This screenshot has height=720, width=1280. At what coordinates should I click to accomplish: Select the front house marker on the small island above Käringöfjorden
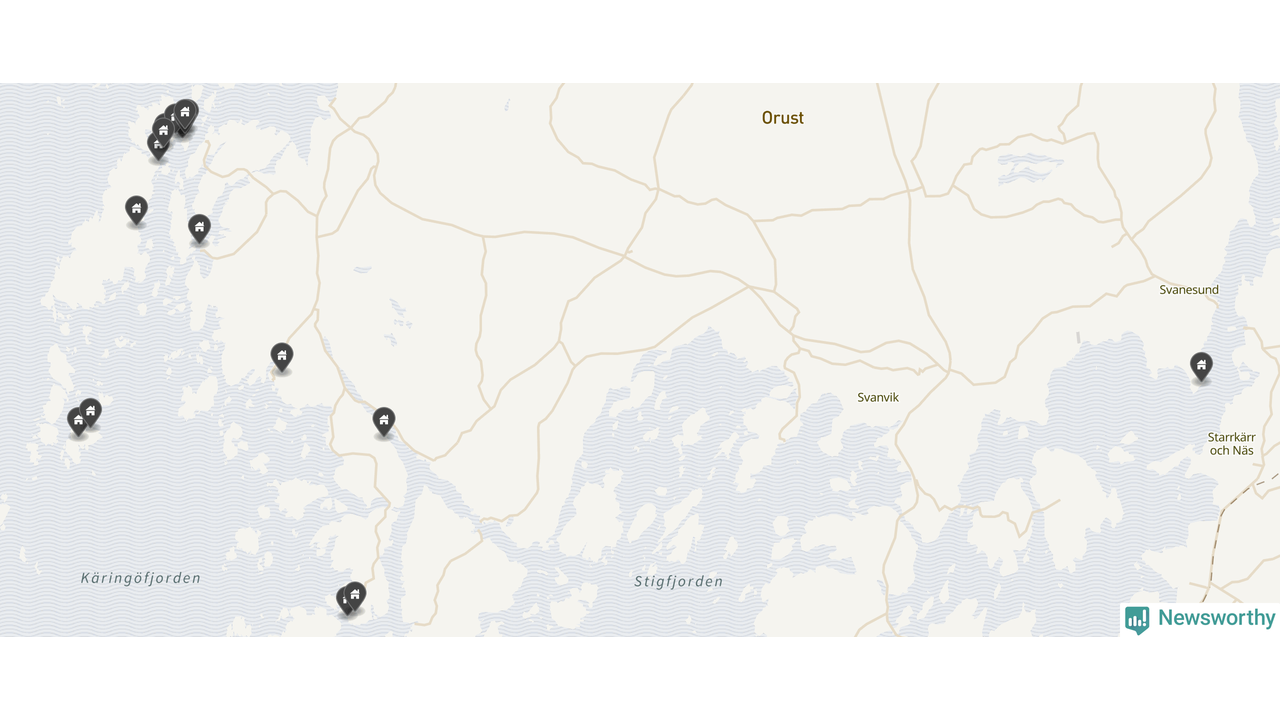pos(78,422)
